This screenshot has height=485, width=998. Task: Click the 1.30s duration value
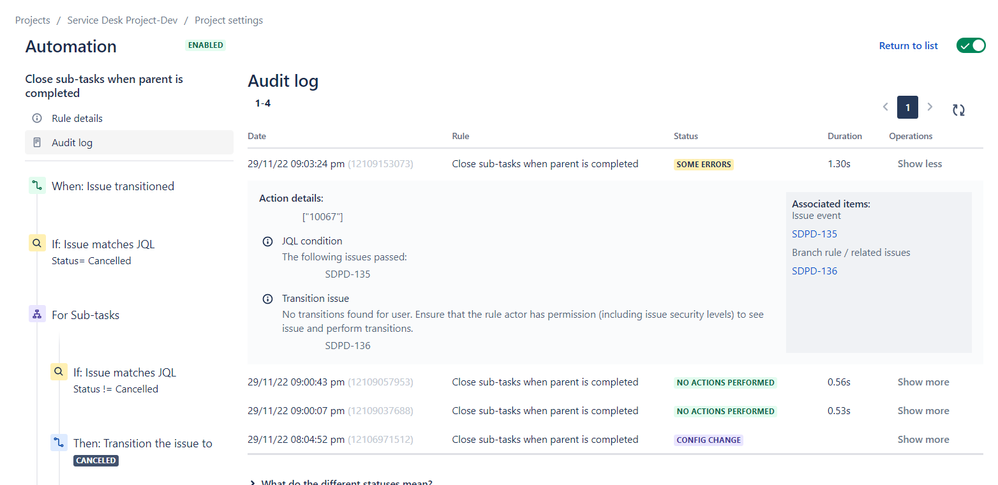839,164
